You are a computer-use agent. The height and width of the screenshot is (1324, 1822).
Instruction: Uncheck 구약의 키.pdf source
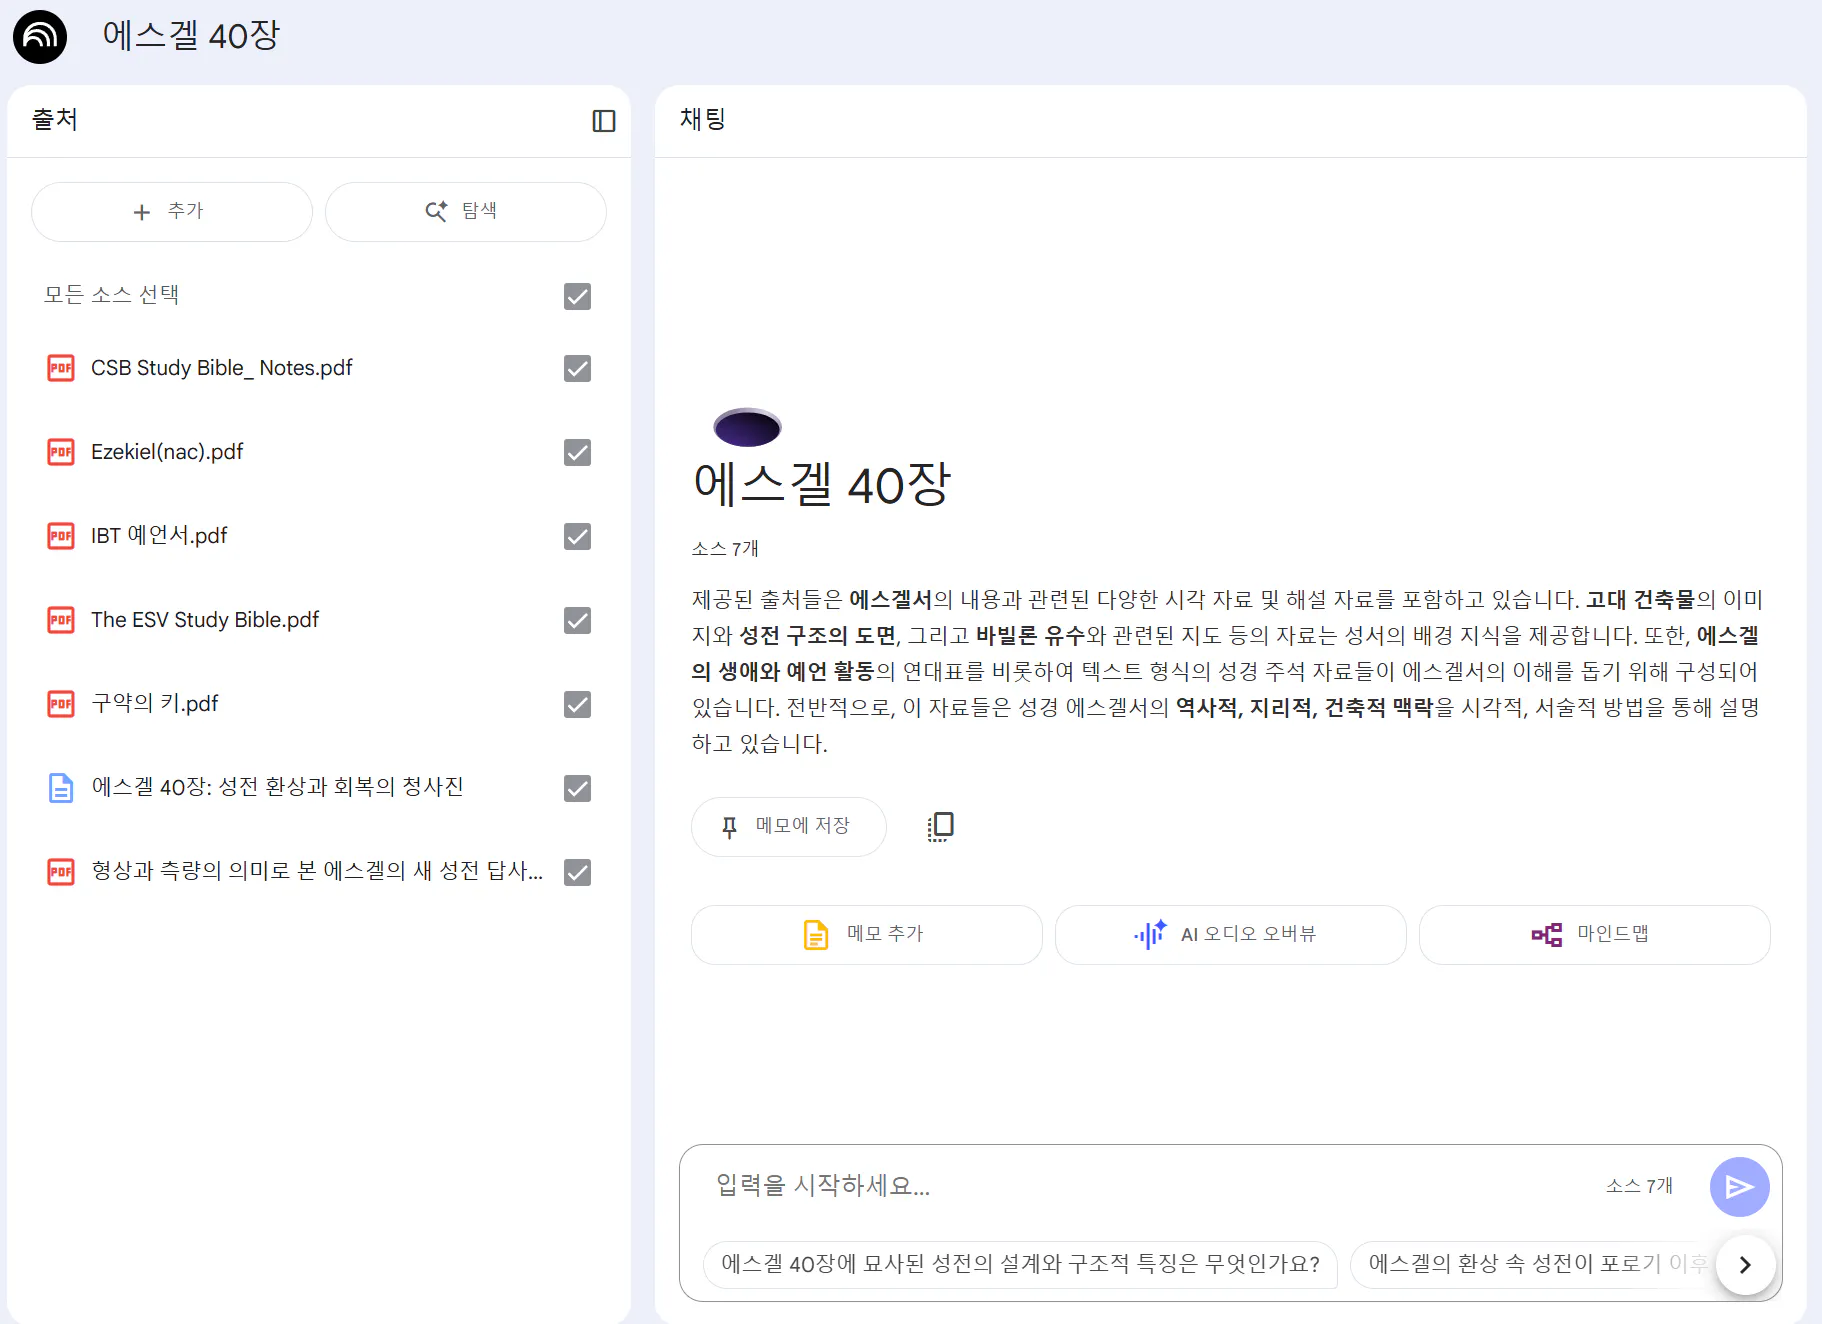[577, 704]
